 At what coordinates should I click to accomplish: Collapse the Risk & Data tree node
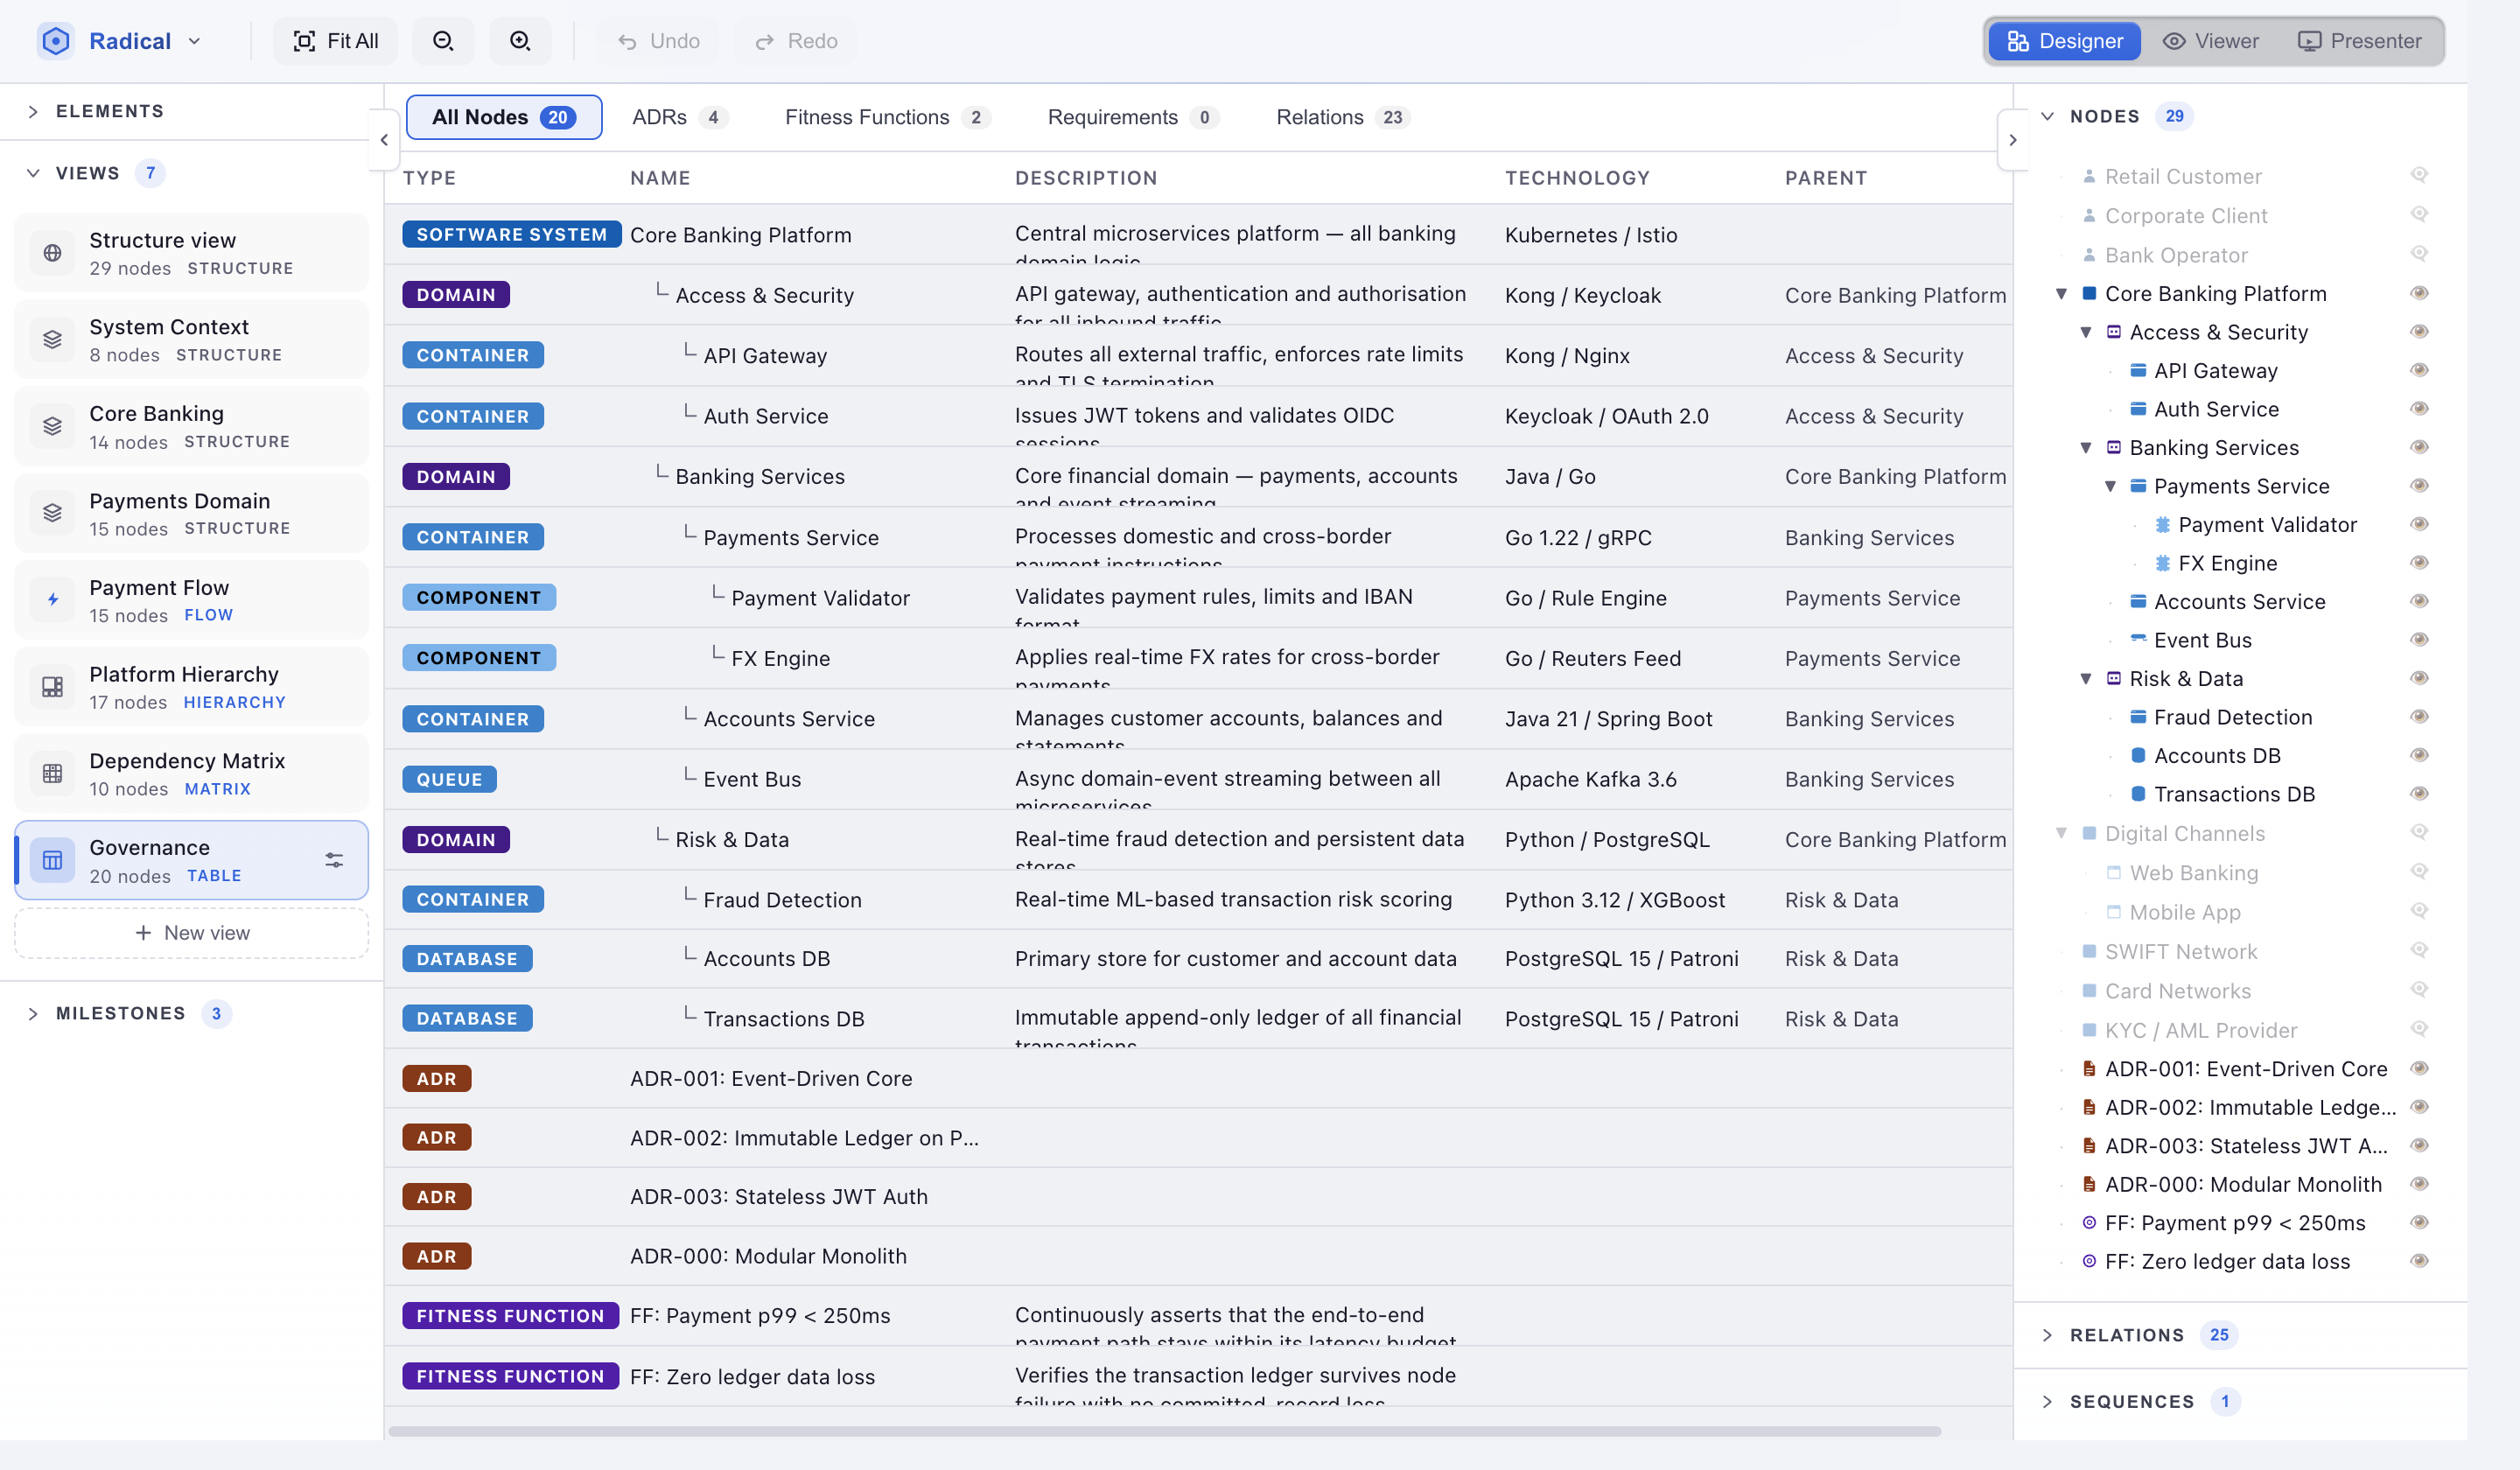click(x=2086, y=679)
